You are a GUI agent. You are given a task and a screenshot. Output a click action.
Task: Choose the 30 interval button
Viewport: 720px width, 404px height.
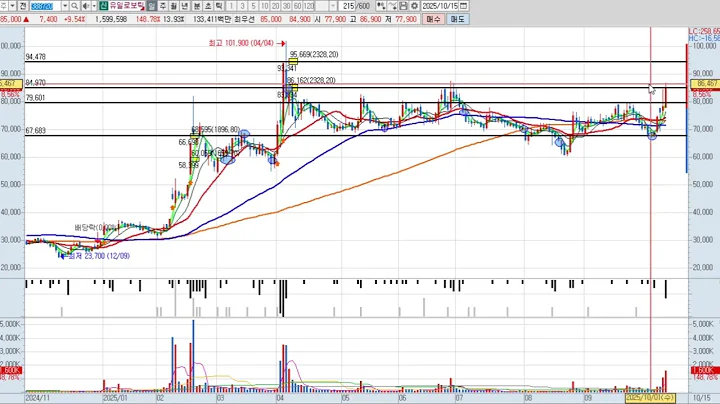point(287,6)
